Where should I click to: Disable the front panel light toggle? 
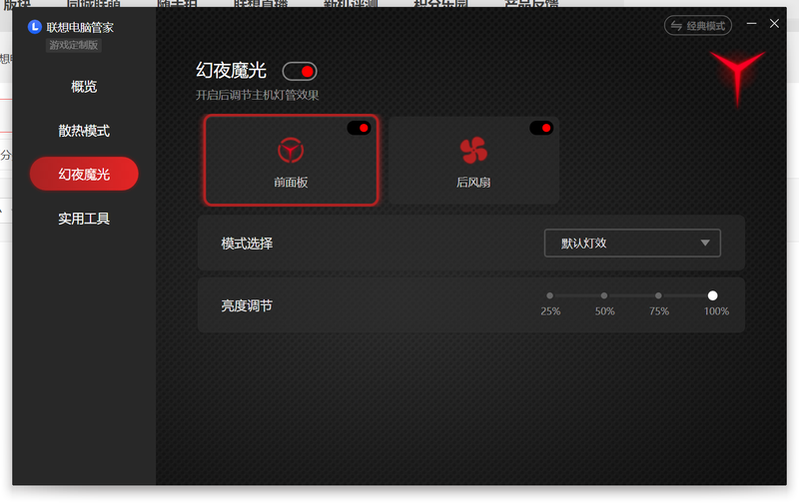(x=359, y=128)
